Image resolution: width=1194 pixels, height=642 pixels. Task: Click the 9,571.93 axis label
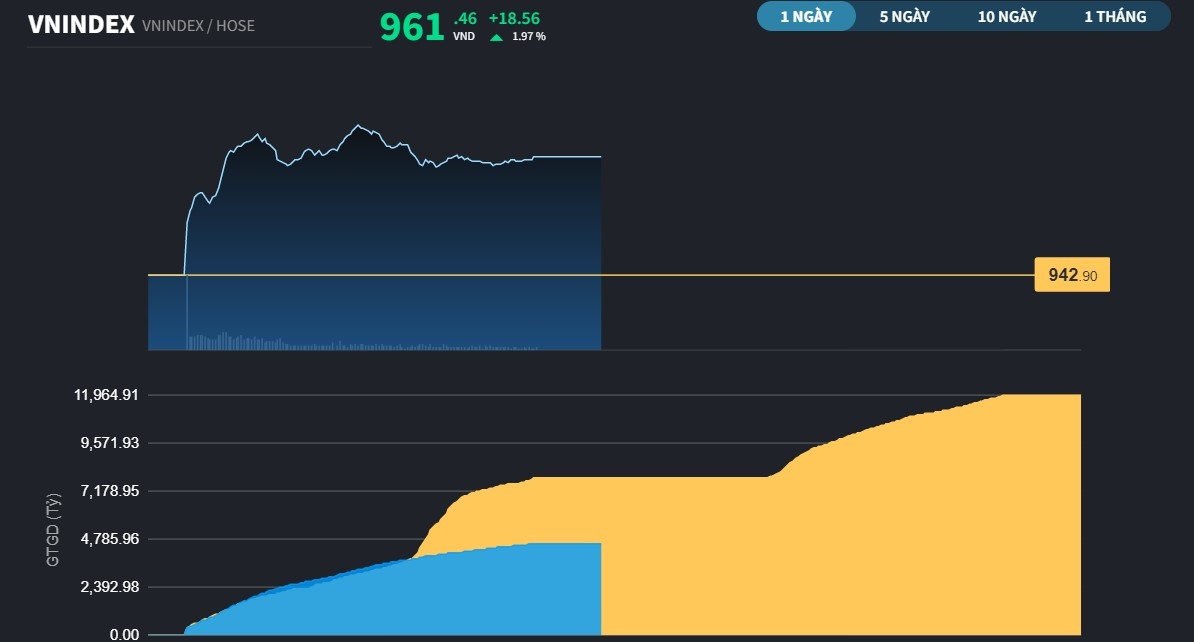point(110,442)
